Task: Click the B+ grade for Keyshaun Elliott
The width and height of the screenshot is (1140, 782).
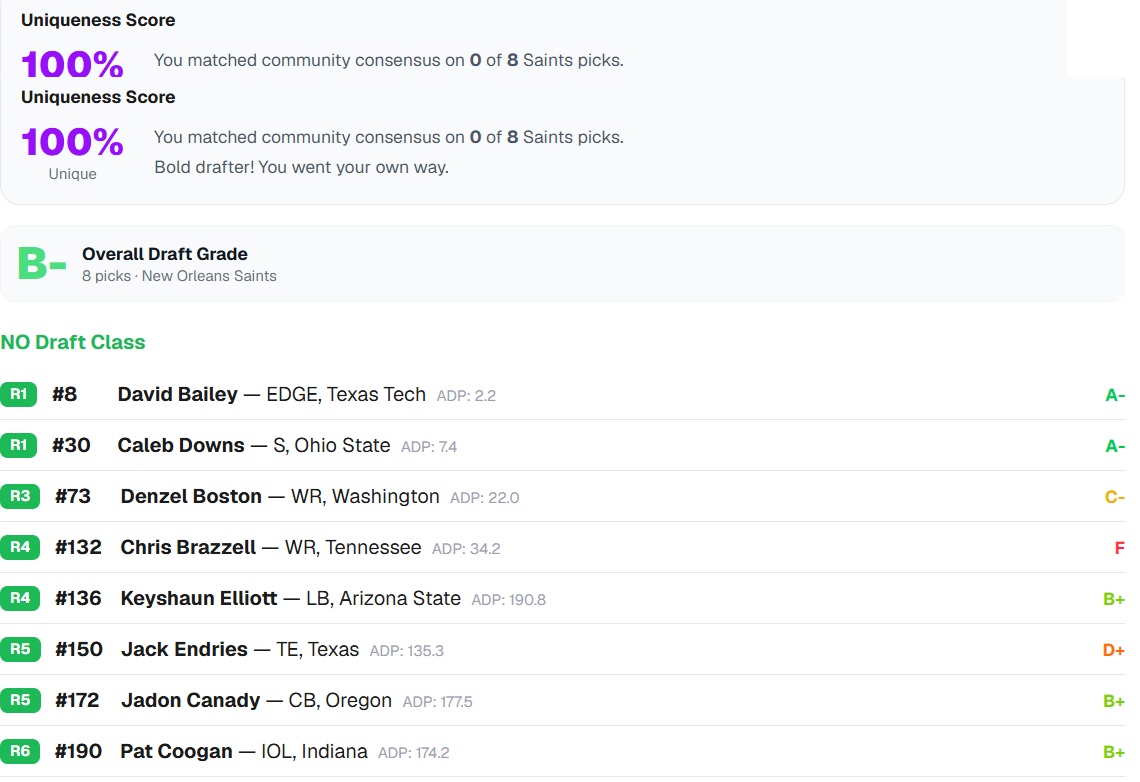Action: click(x=1114, y=598)
